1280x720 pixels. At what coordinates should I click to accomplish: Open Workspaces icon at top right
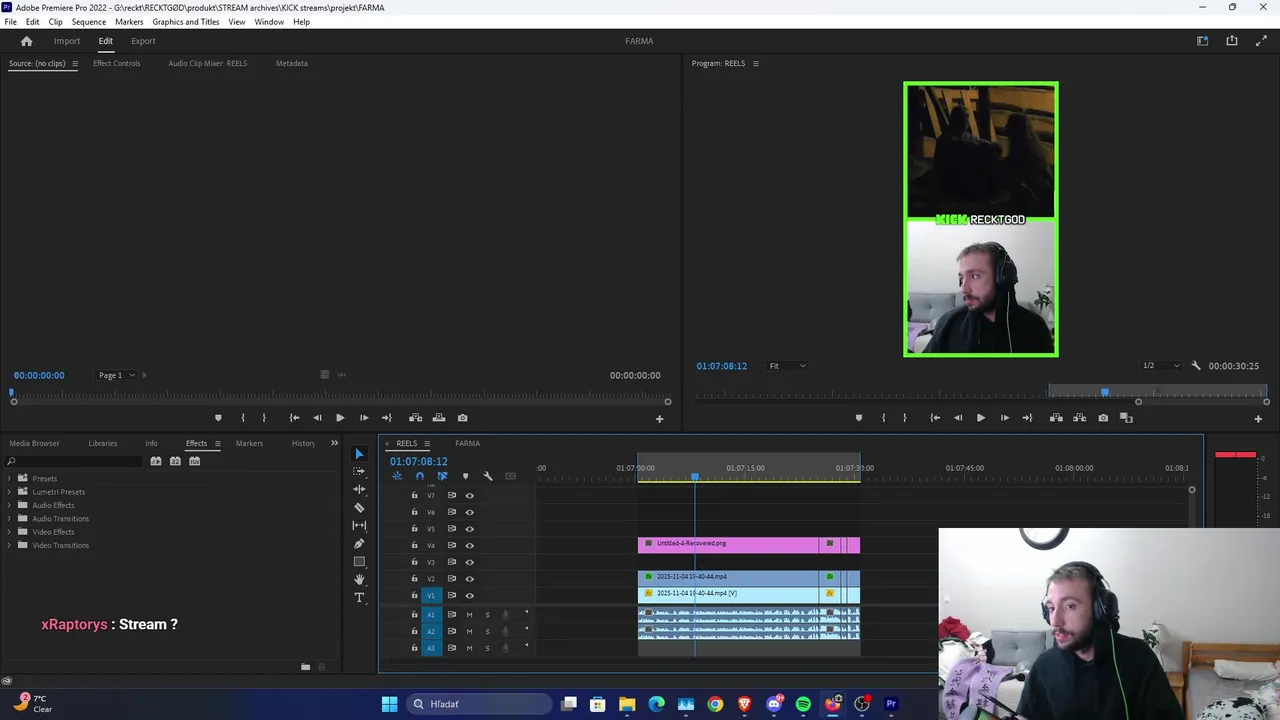pos(1202,41)
